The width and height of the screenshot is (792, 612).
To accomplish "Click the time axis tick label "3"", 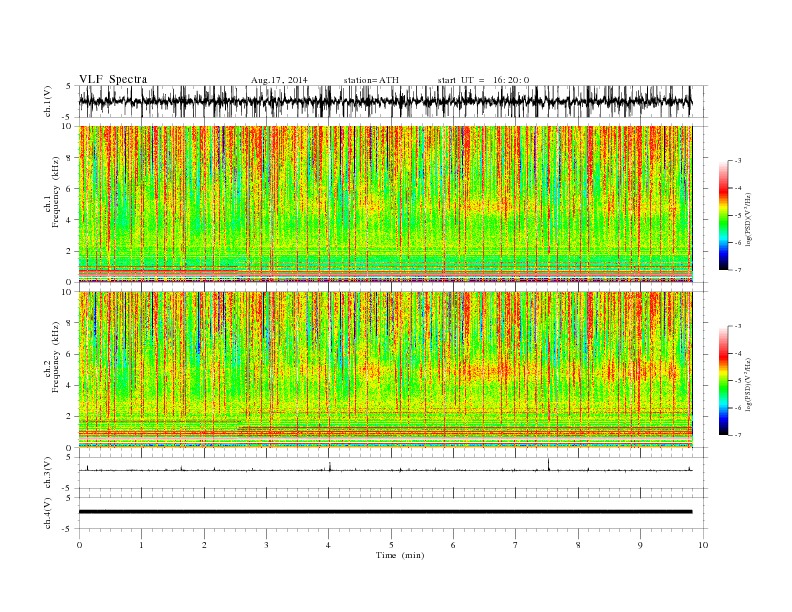I will pos(266,545).
